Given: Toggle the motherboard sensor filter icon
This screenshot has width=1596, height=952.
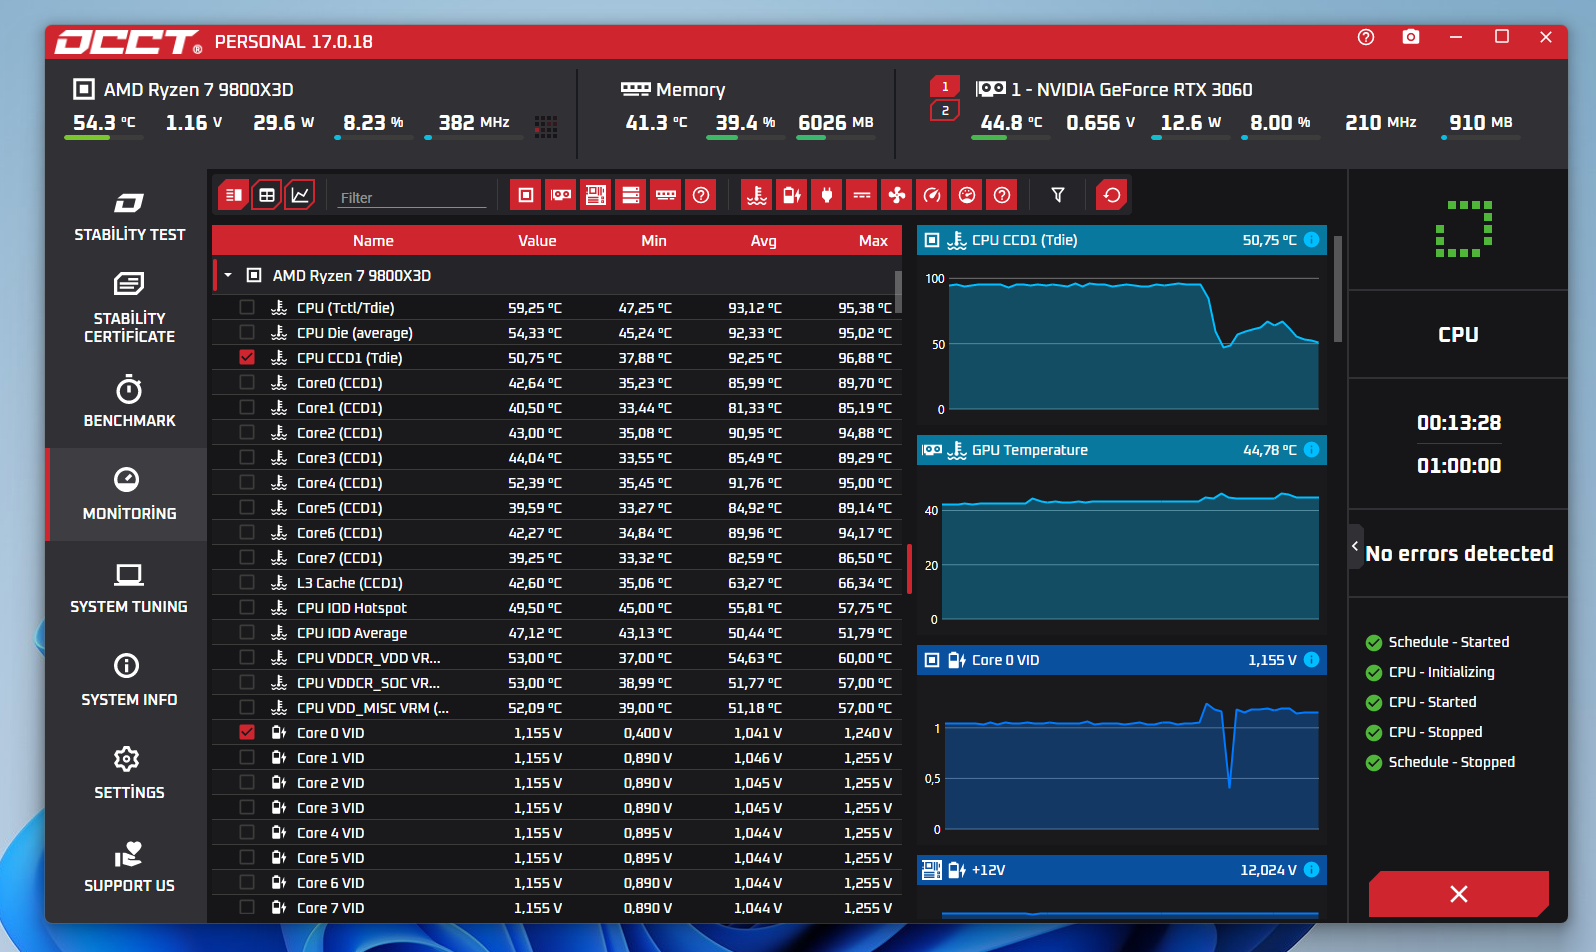Looking at the screenshot, I should (596, 195).
